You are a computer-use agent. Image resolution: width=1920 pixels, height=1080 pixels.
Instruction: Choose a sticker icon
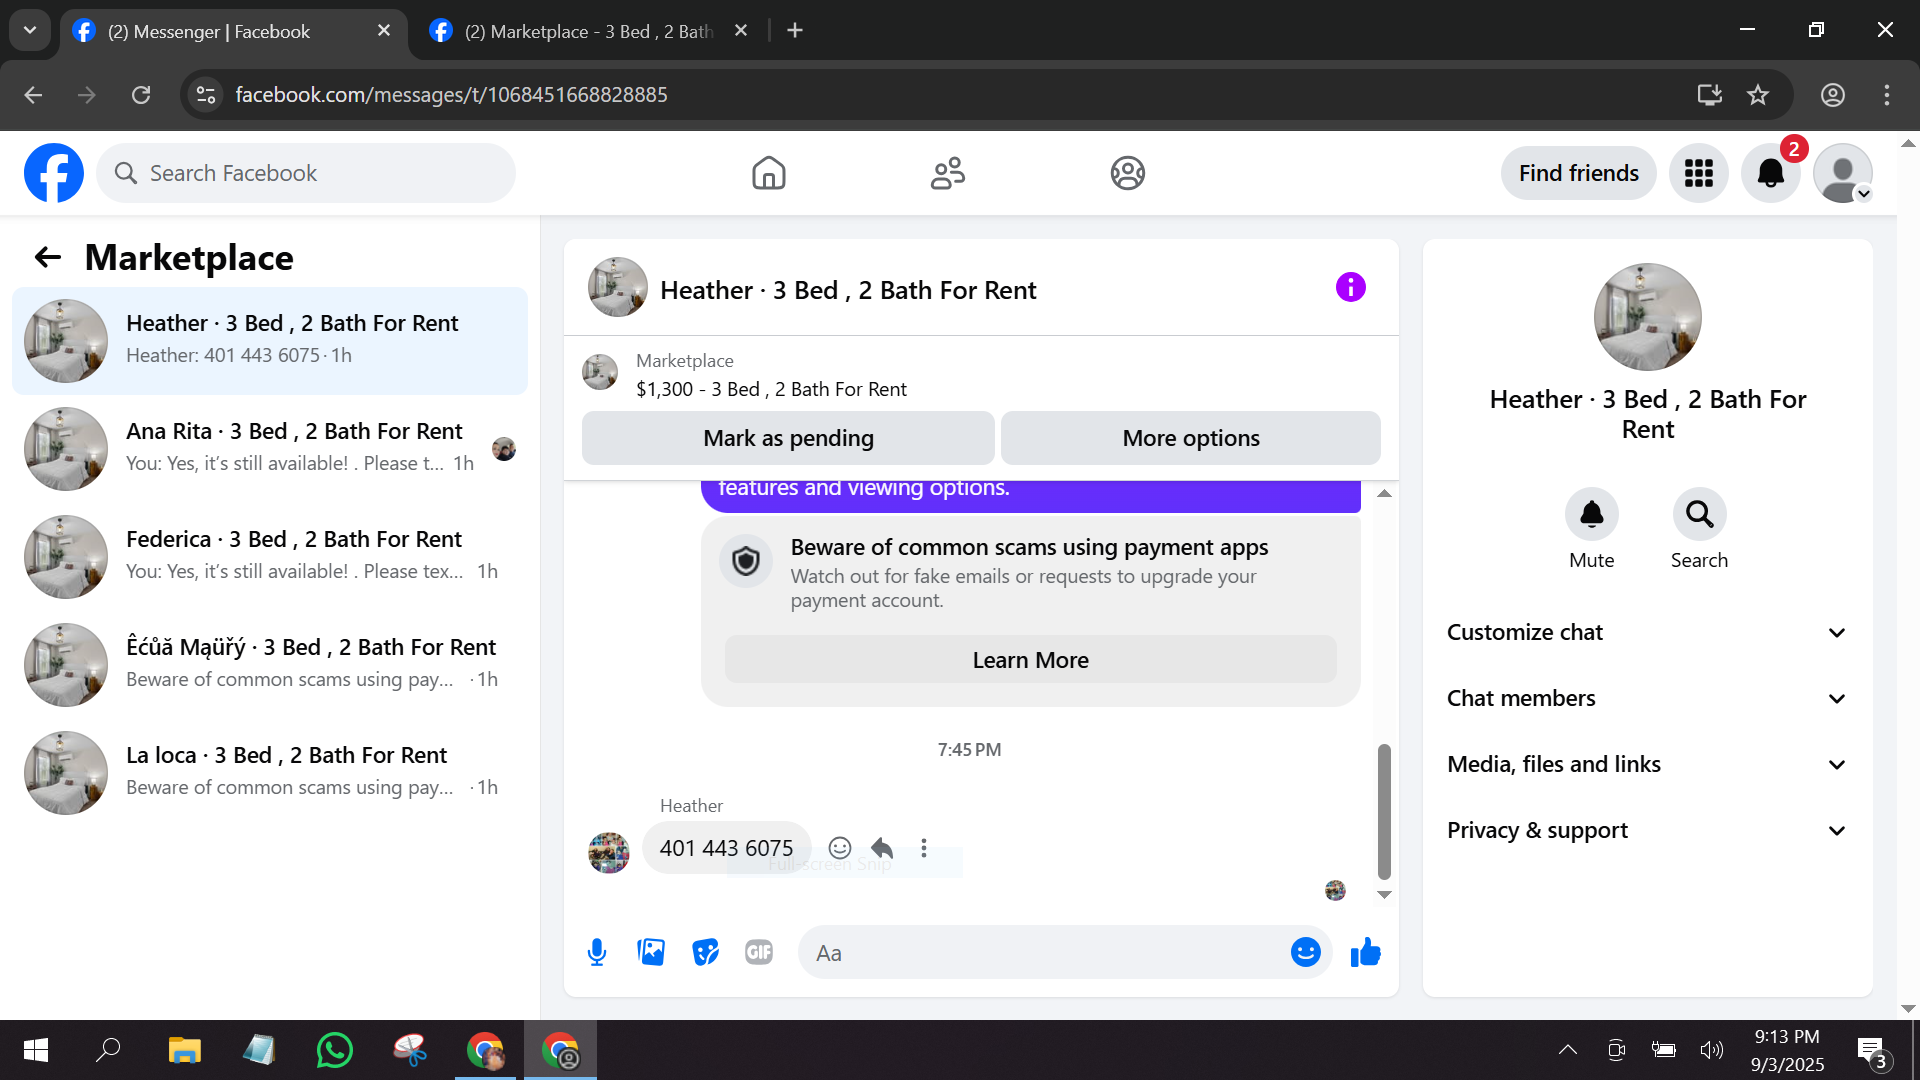pos(705,952)
